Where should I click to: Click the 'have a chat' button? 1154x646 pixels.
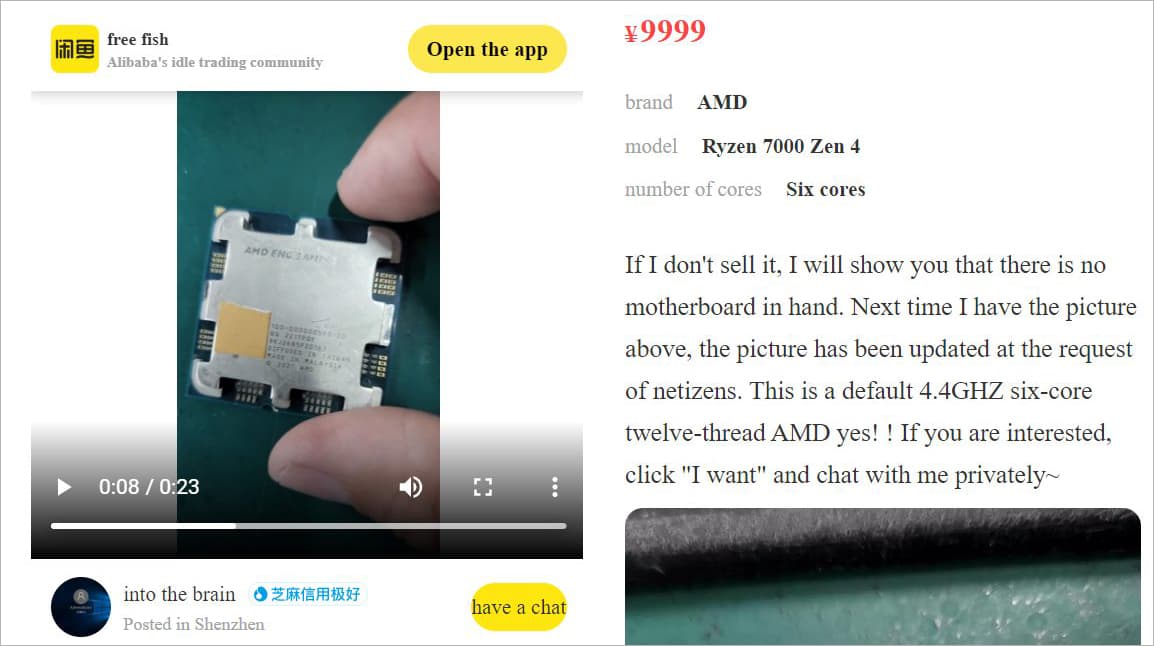point(519,607)
